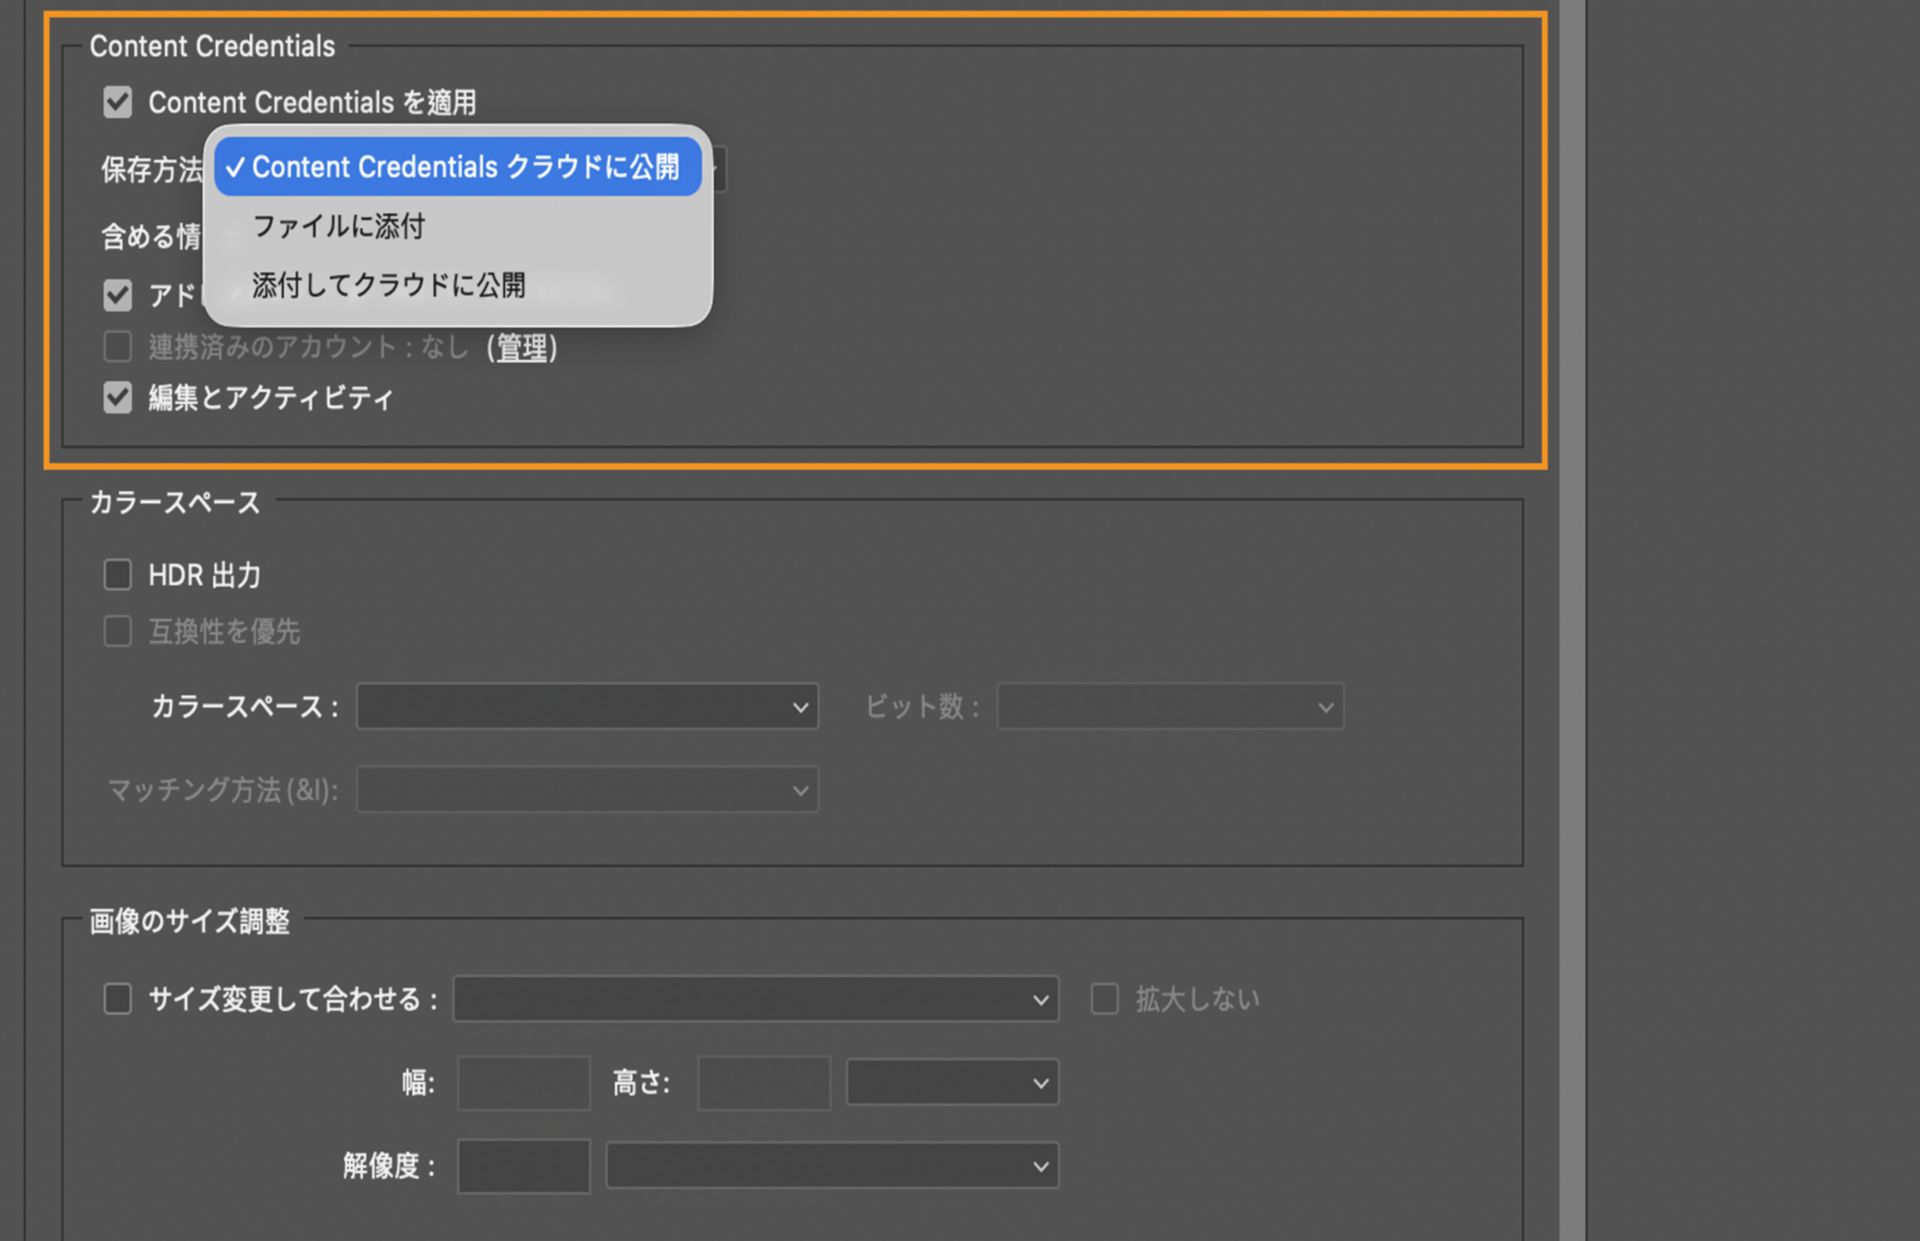The width and height of the screenshot is (1920, 1241).
Task: Open the サイズ変更して合わせる dropdown
Action: pos(756,999)
